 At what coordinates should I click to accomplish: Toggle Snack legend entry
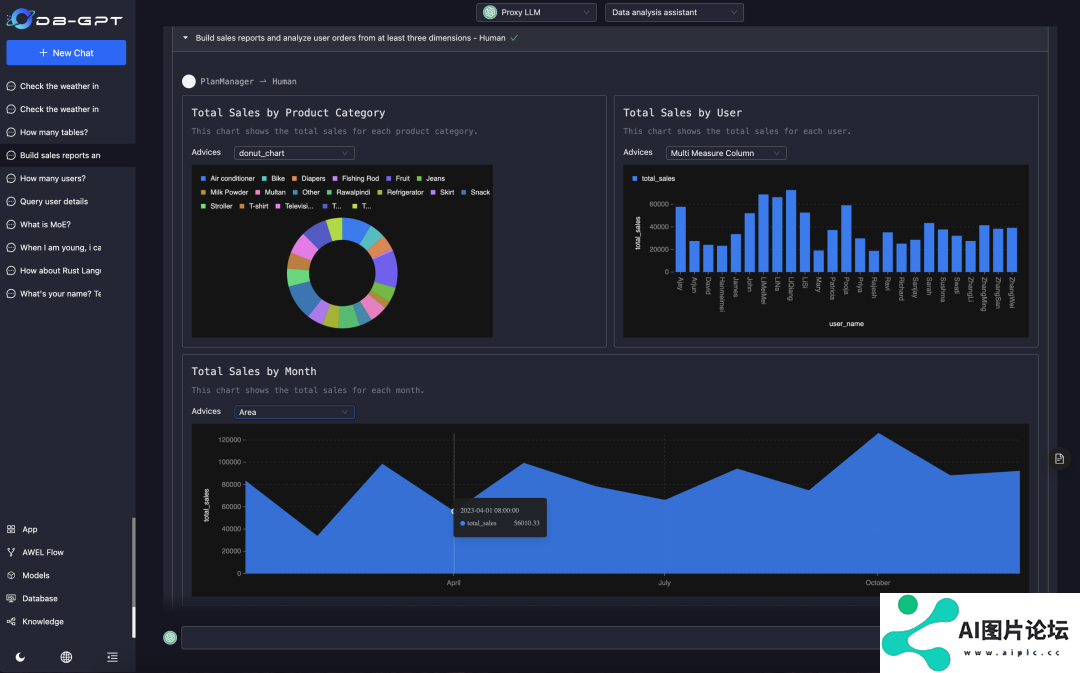tap(475, 192)
